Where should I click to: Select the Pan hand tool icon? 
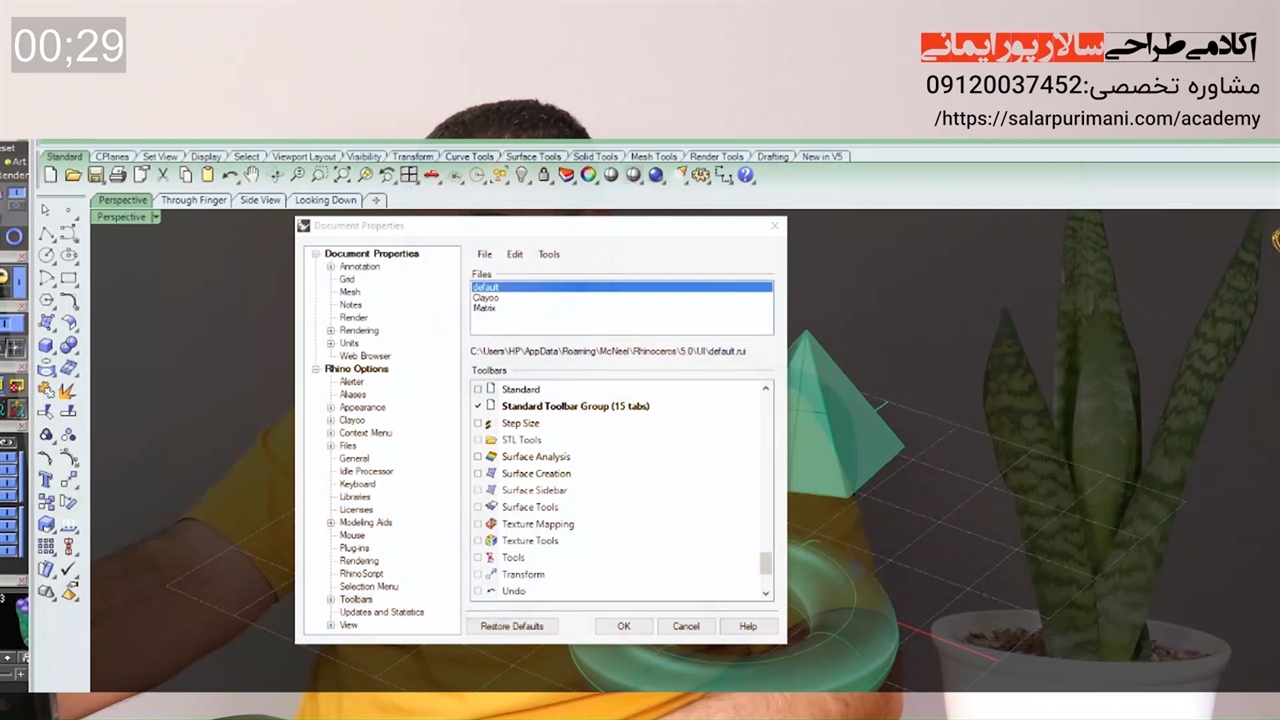252,175
